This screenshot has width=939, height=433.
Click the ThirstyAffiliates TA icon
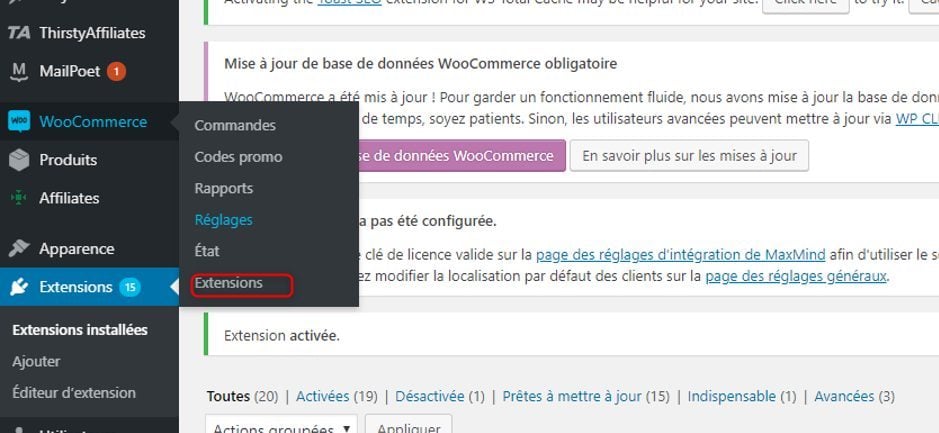(19, 32)
